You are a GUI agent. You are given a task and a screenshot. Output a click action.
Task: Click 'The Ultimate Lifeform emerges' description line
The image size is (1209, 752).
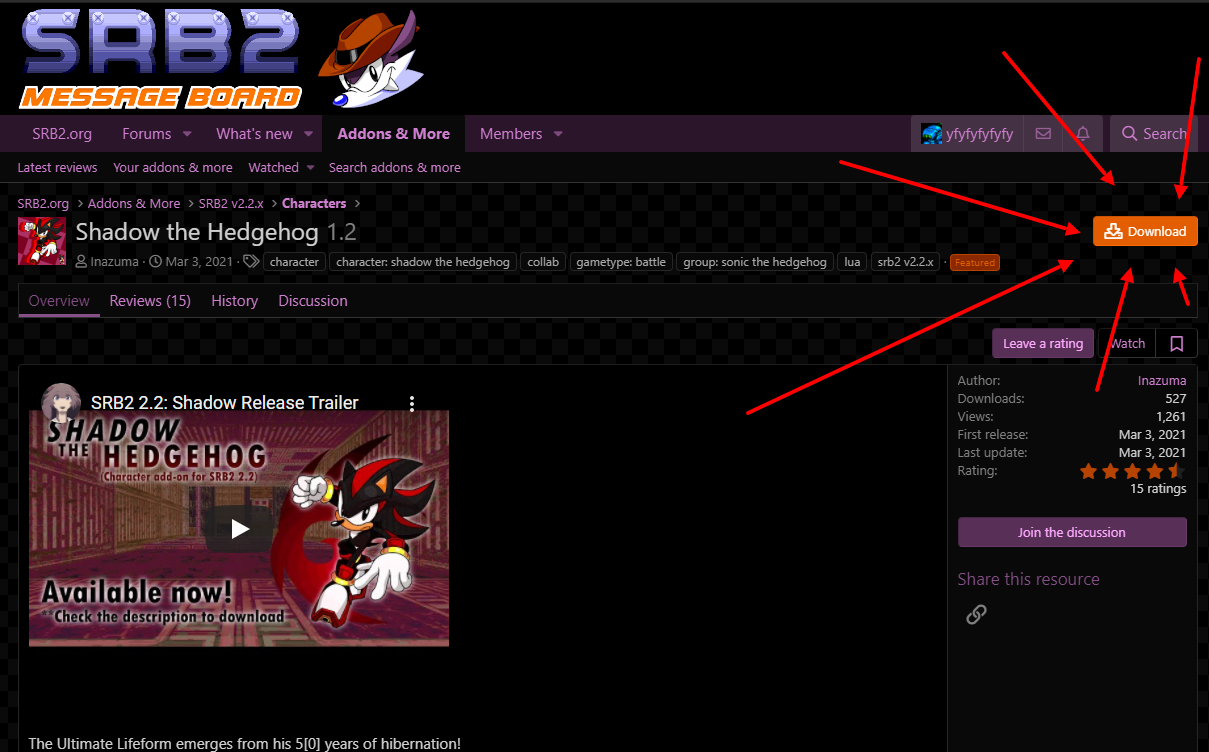click(245, 744)
